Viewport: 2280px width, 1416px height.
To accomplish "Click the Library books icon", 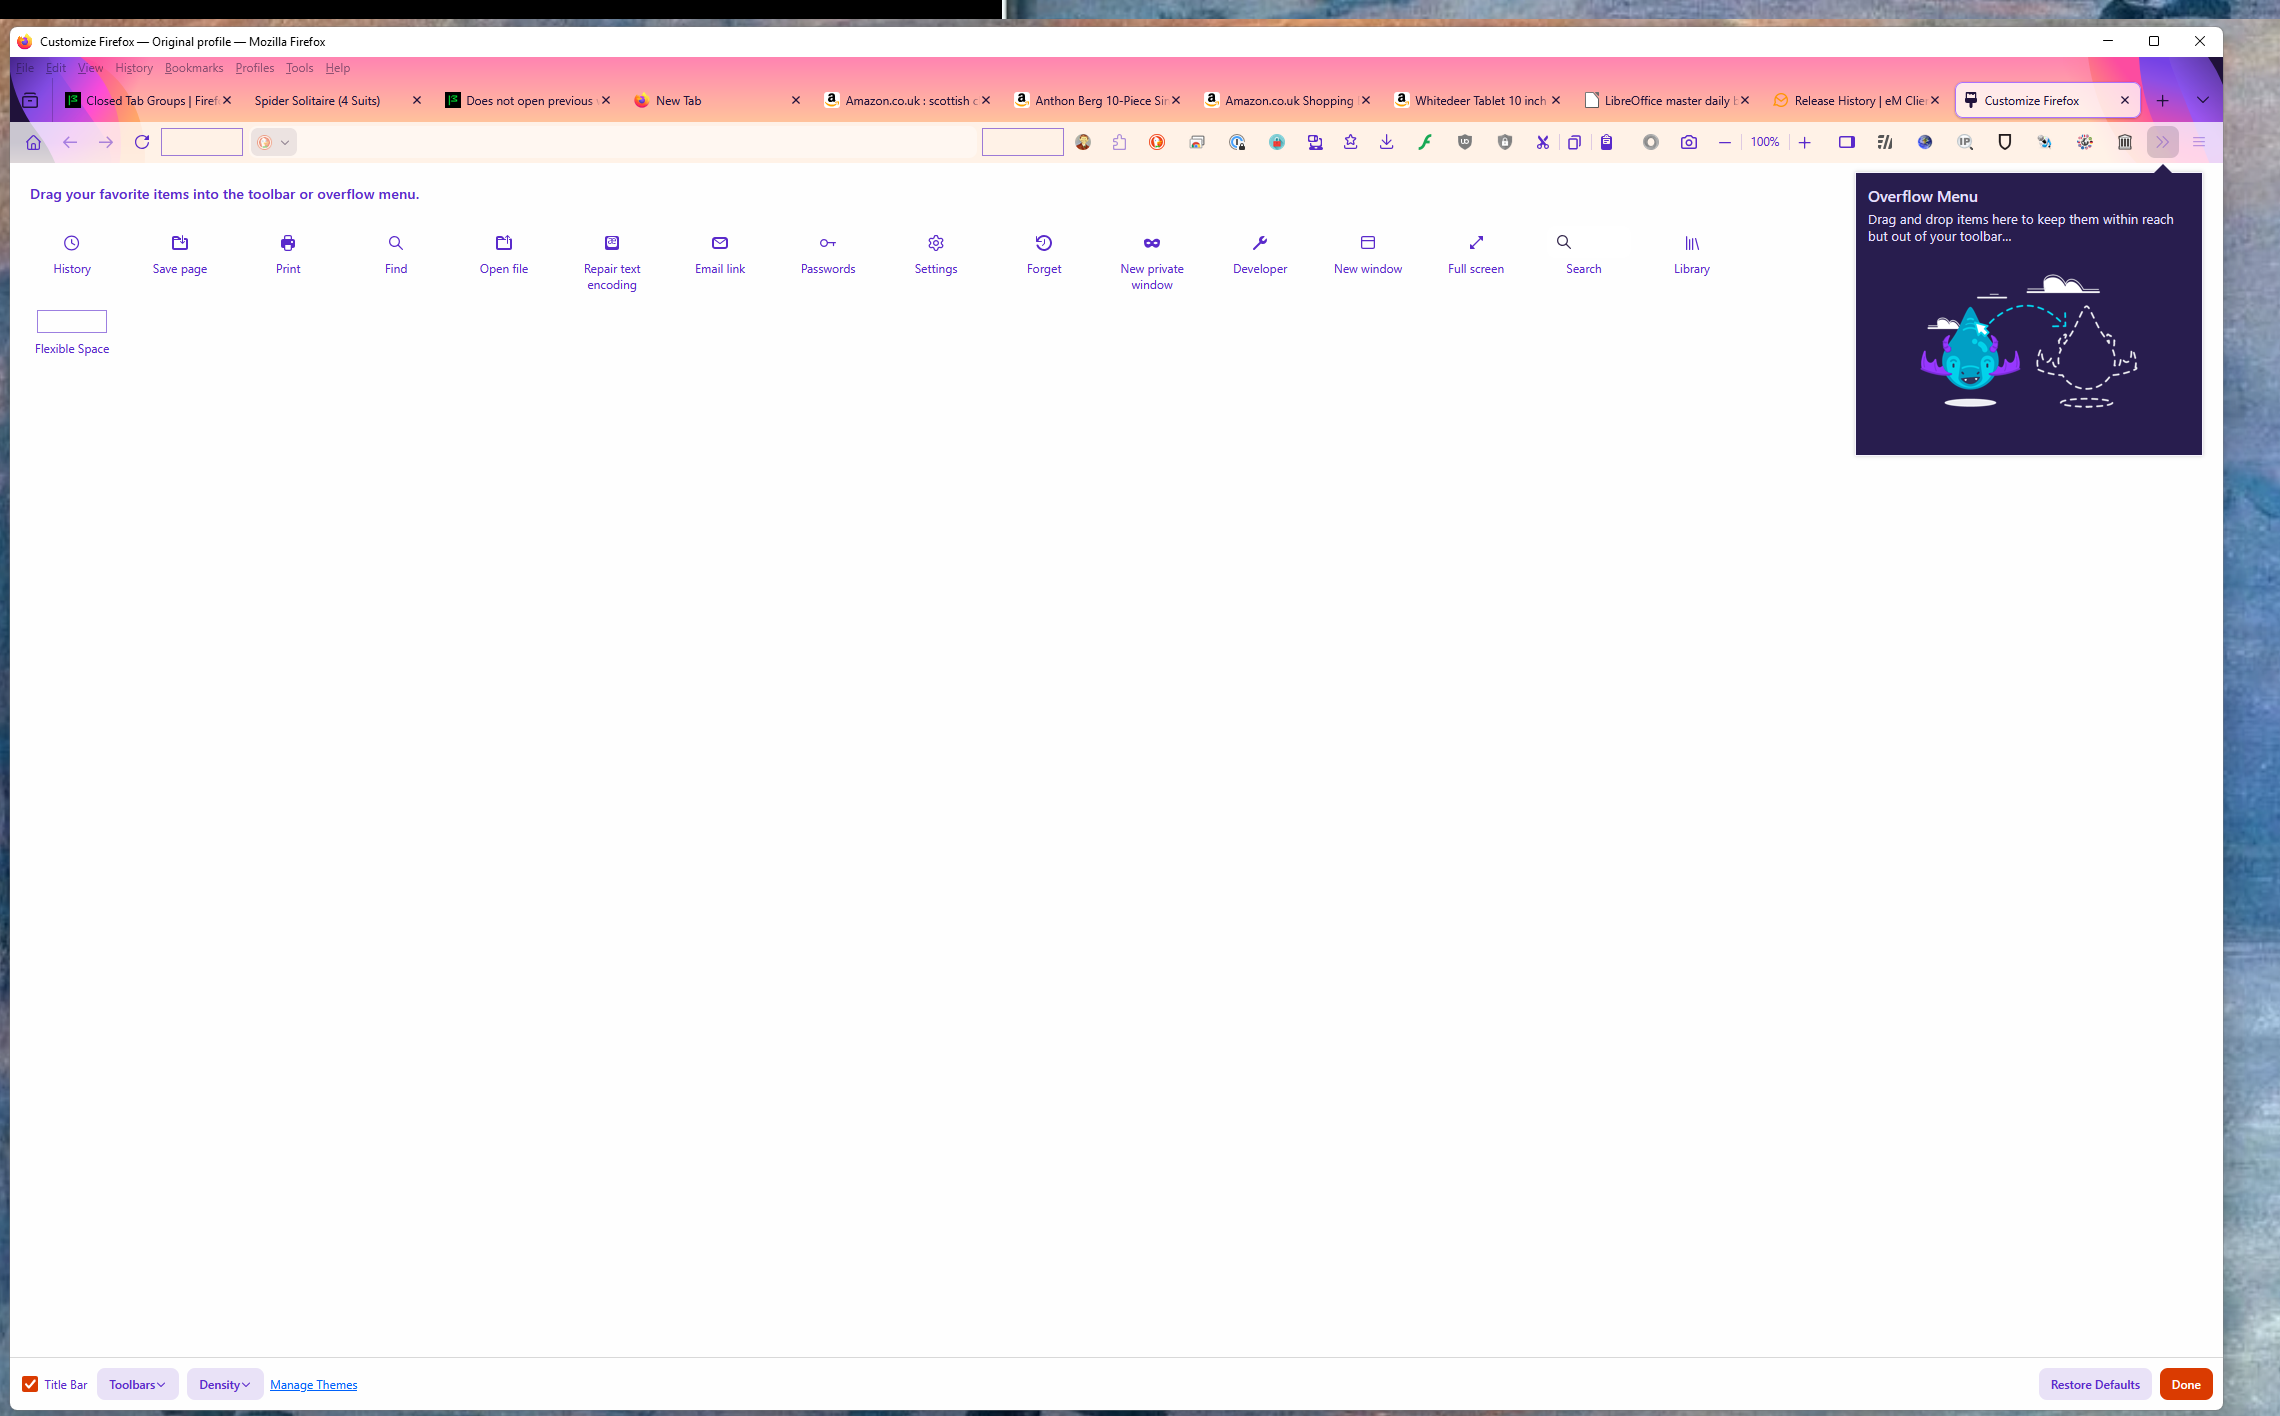I will click(x=1692, y=243).
